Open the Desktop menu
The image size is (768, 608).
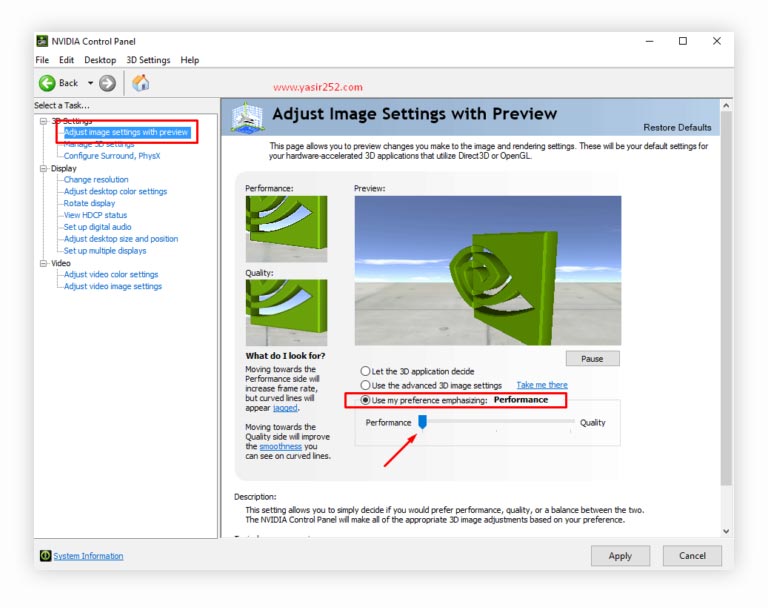point(100,60)
